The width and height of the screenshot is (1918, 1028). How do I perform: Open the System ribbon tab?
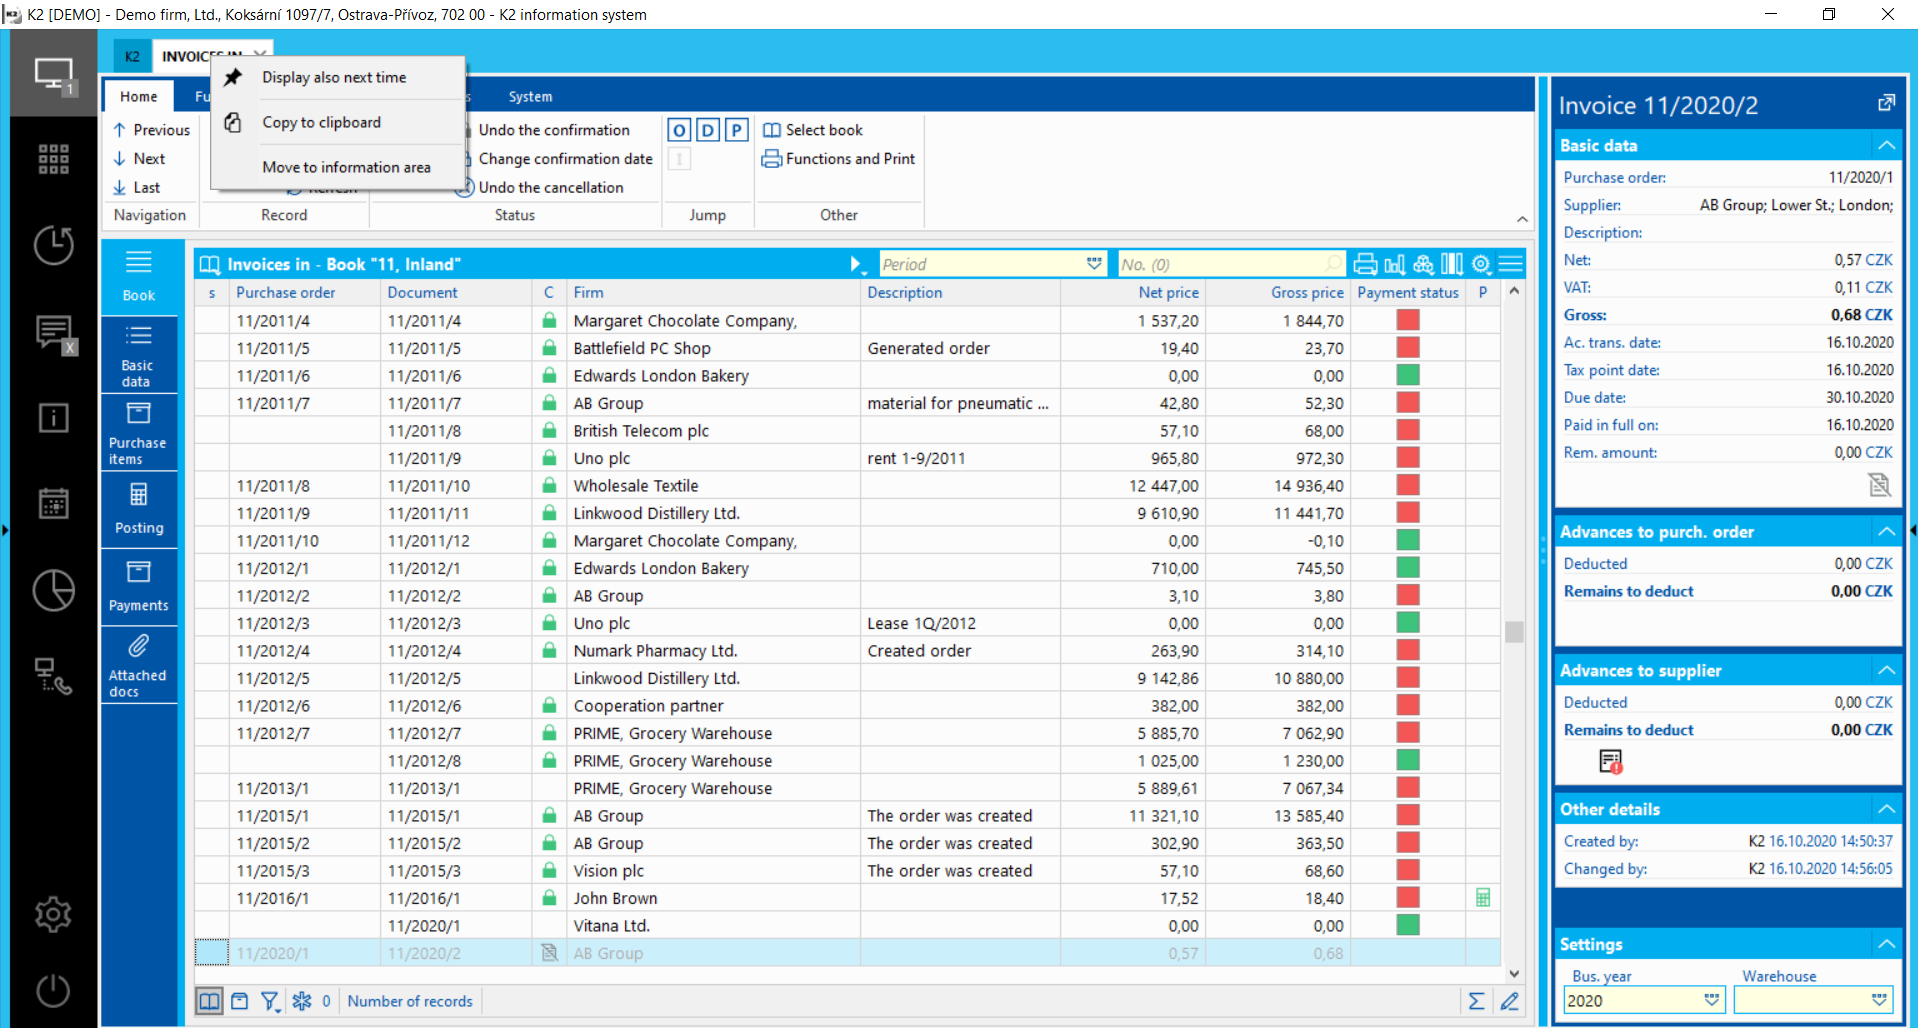click(530, 96)
